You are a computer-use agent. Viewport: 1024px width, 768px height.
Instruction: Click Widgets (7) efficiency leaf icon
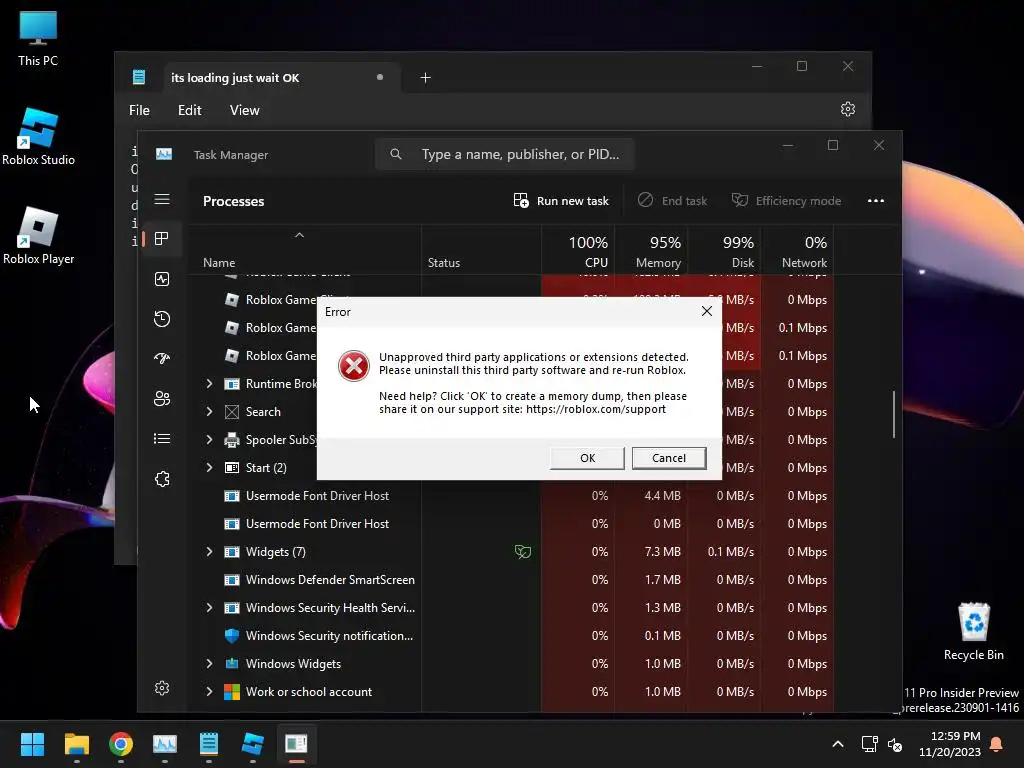coord(522,552)
